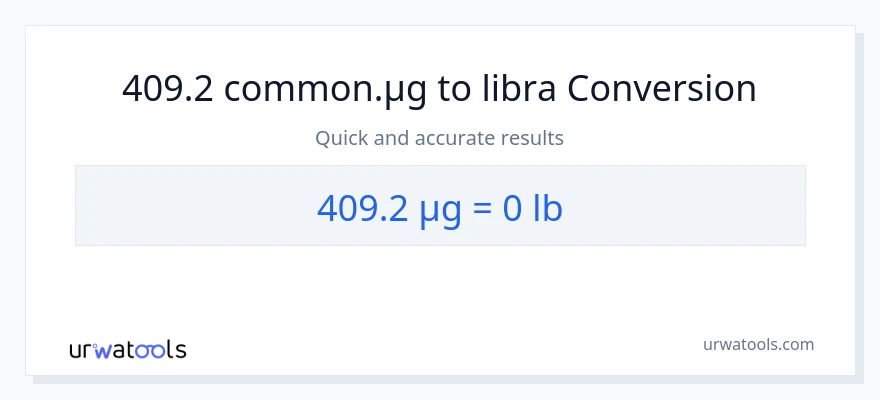Select the 'Quick and accurate results' subtitle

click(x=439, y=138)
